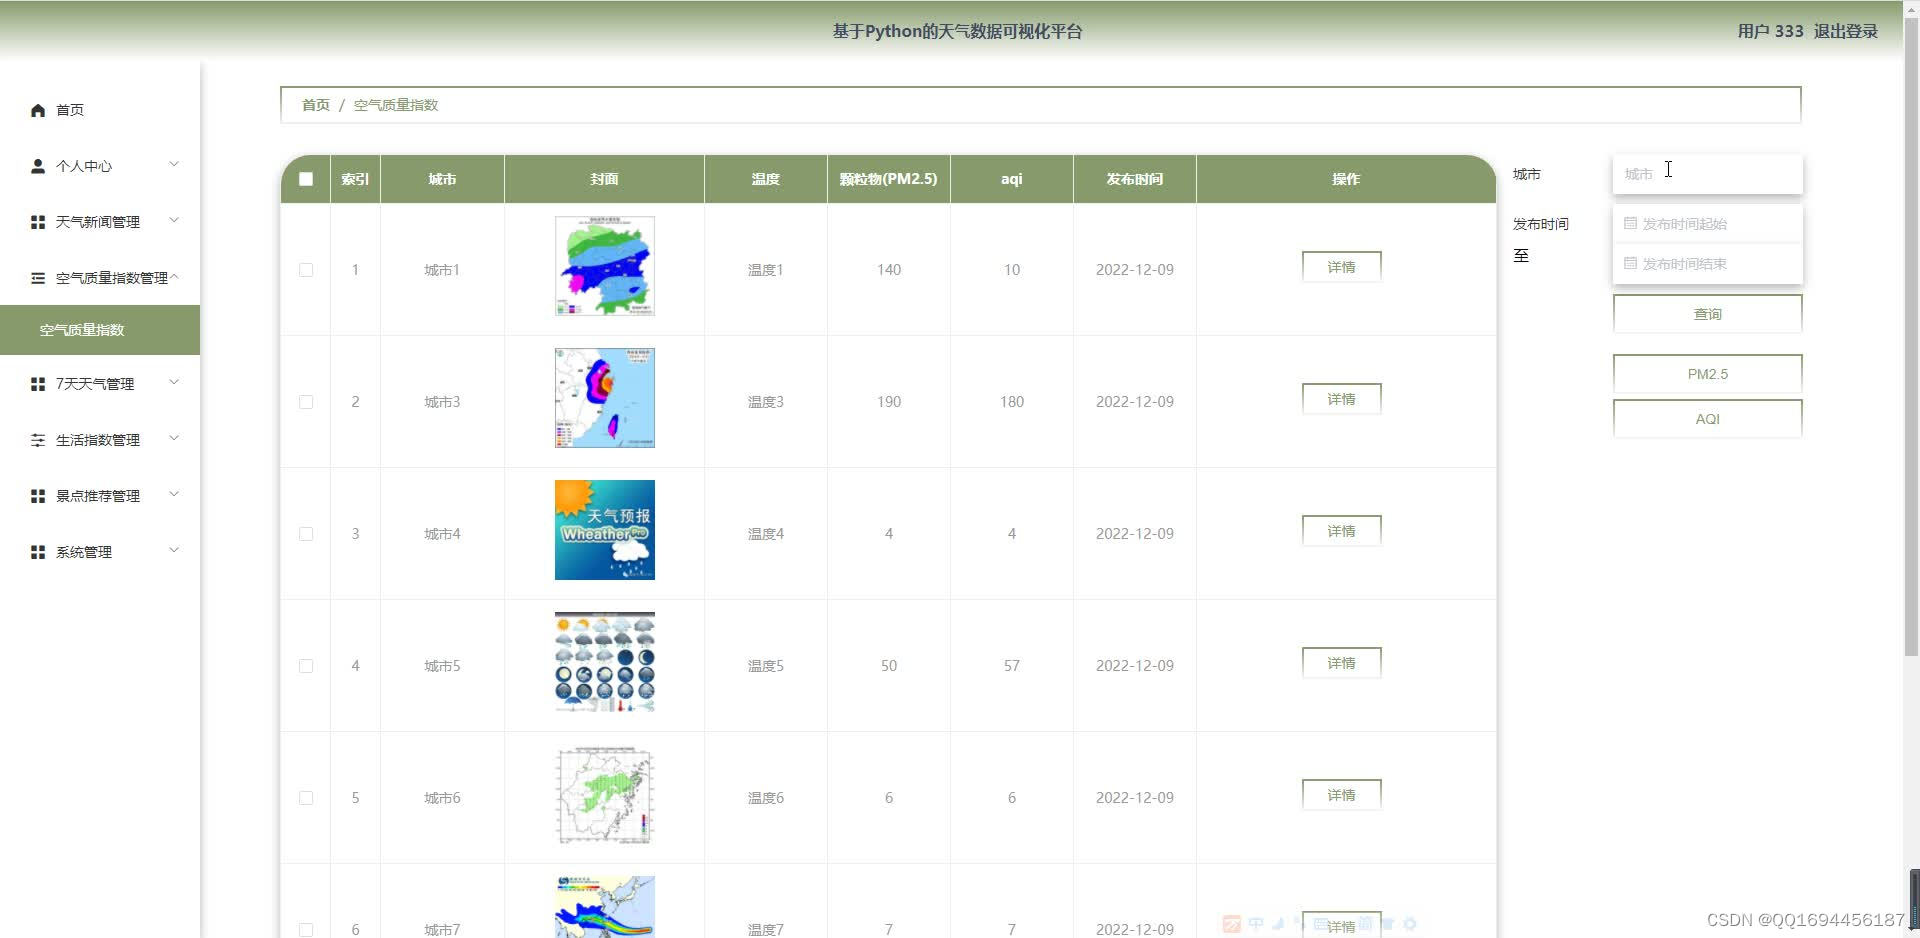Toggle the select-all checkbox in table header
The height and width of the screenshot is (938, 1920).
click(x=306, y=179)
